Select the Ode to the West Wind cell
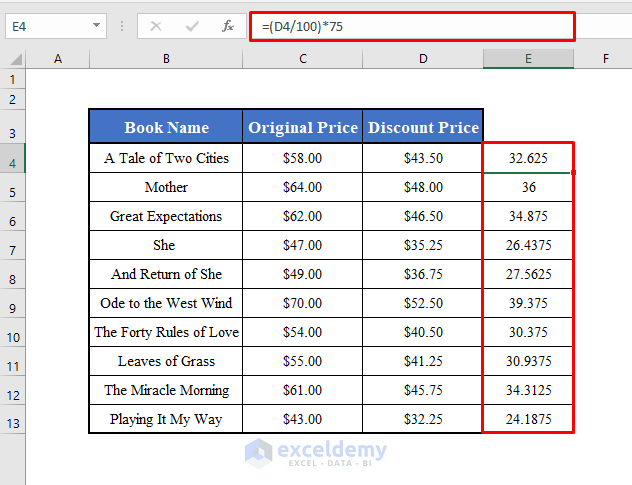This screenshot has height=485, width=632. [166, 303]
